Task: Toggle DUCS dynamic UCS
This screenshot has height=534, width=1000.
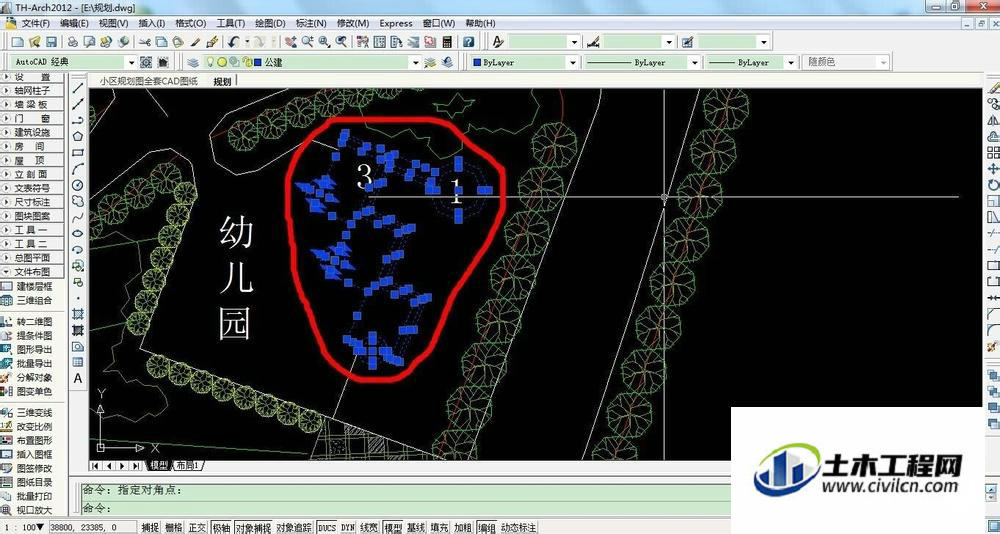Action: 327,528
